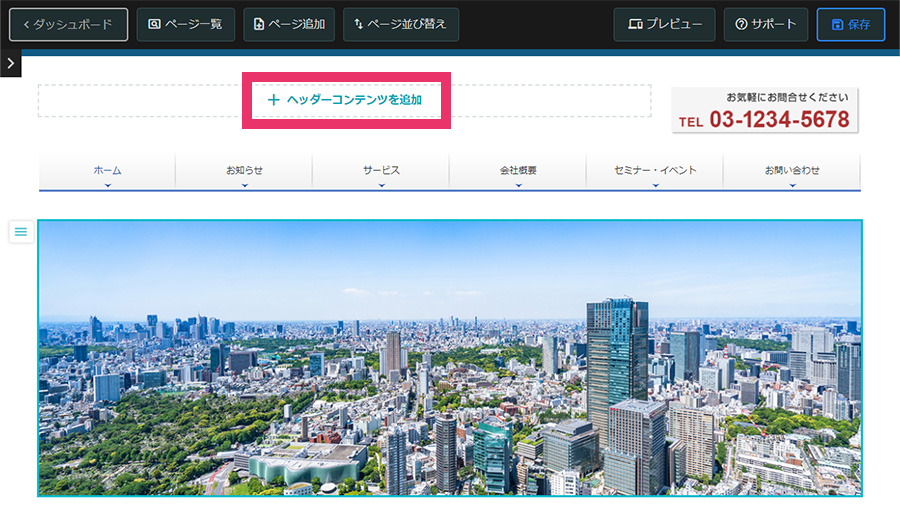Select the 会社概要 navigation item
The width and height of the screenshot is (900, 505).
coord(518,170)
